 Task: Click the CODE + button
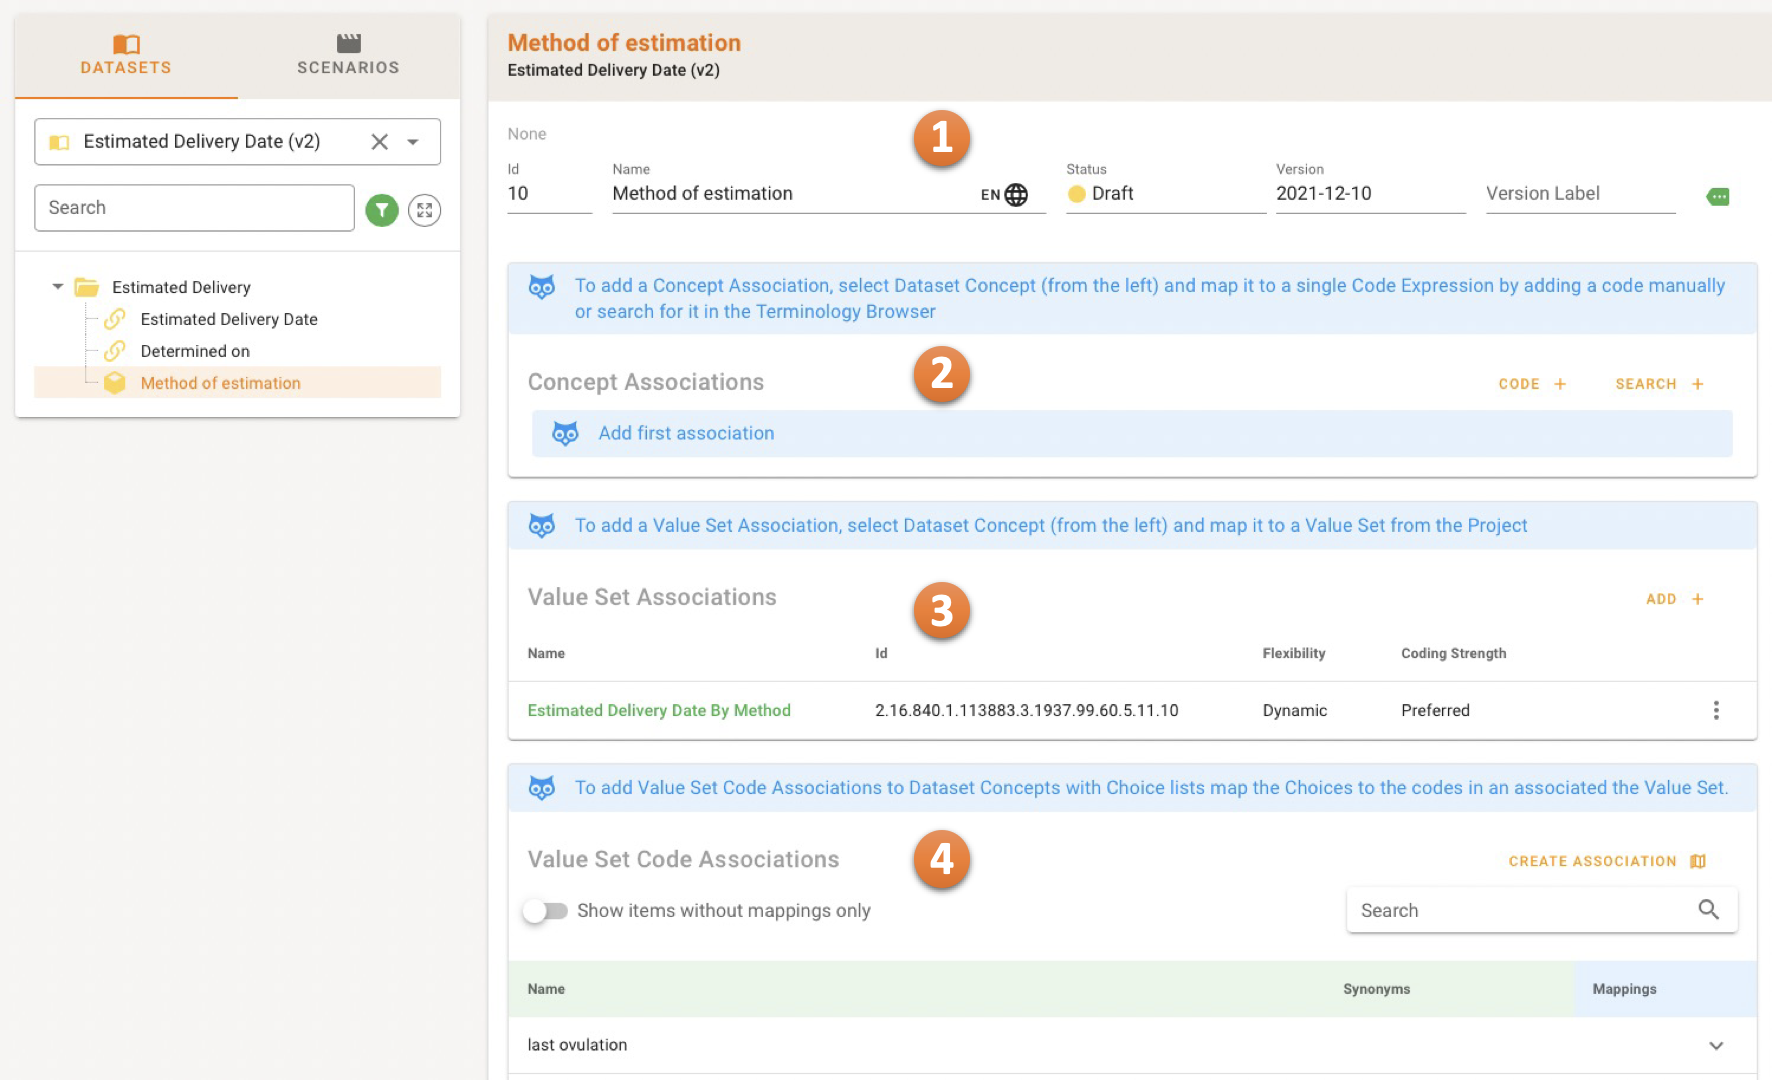(1532, 384)
